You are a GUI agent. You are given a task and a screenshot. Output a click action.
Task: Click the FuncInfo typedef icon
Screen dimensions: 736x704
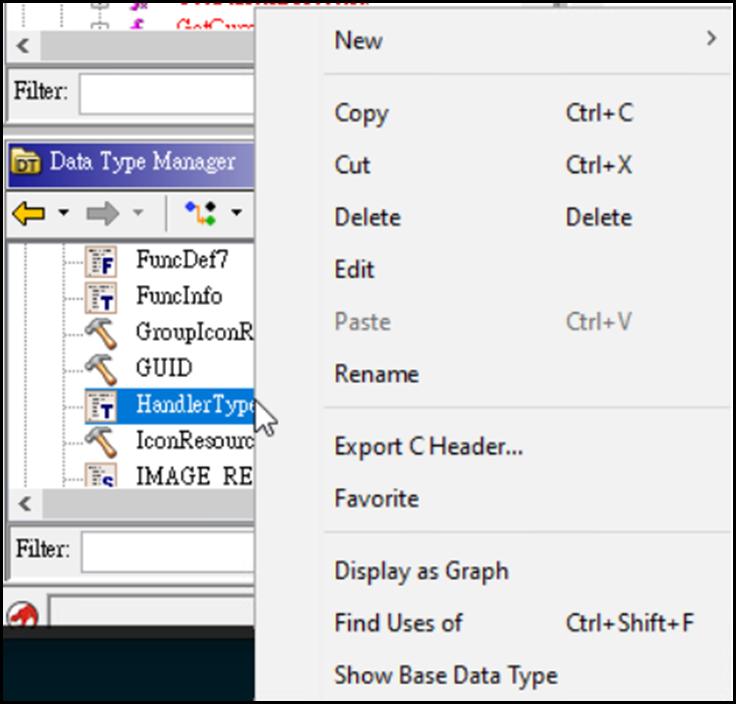click(x=101, y=298)
